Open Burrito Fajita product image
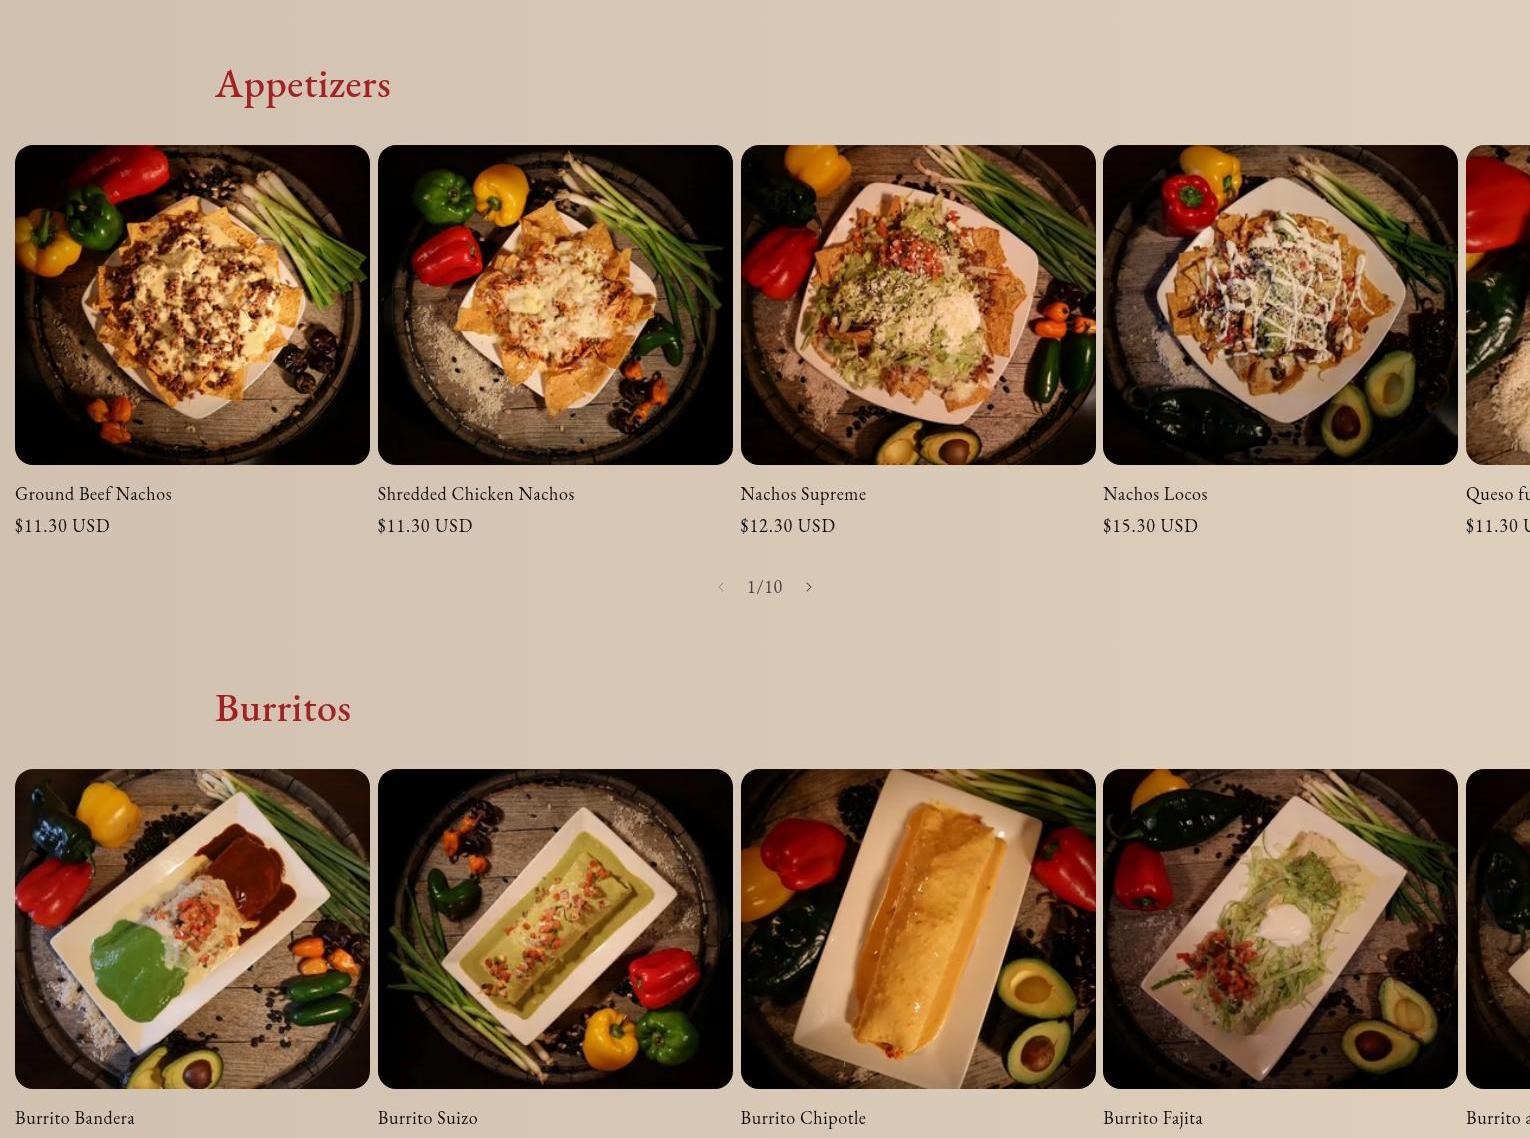Screen dimensions: 1530x1138 (1280, 929)
